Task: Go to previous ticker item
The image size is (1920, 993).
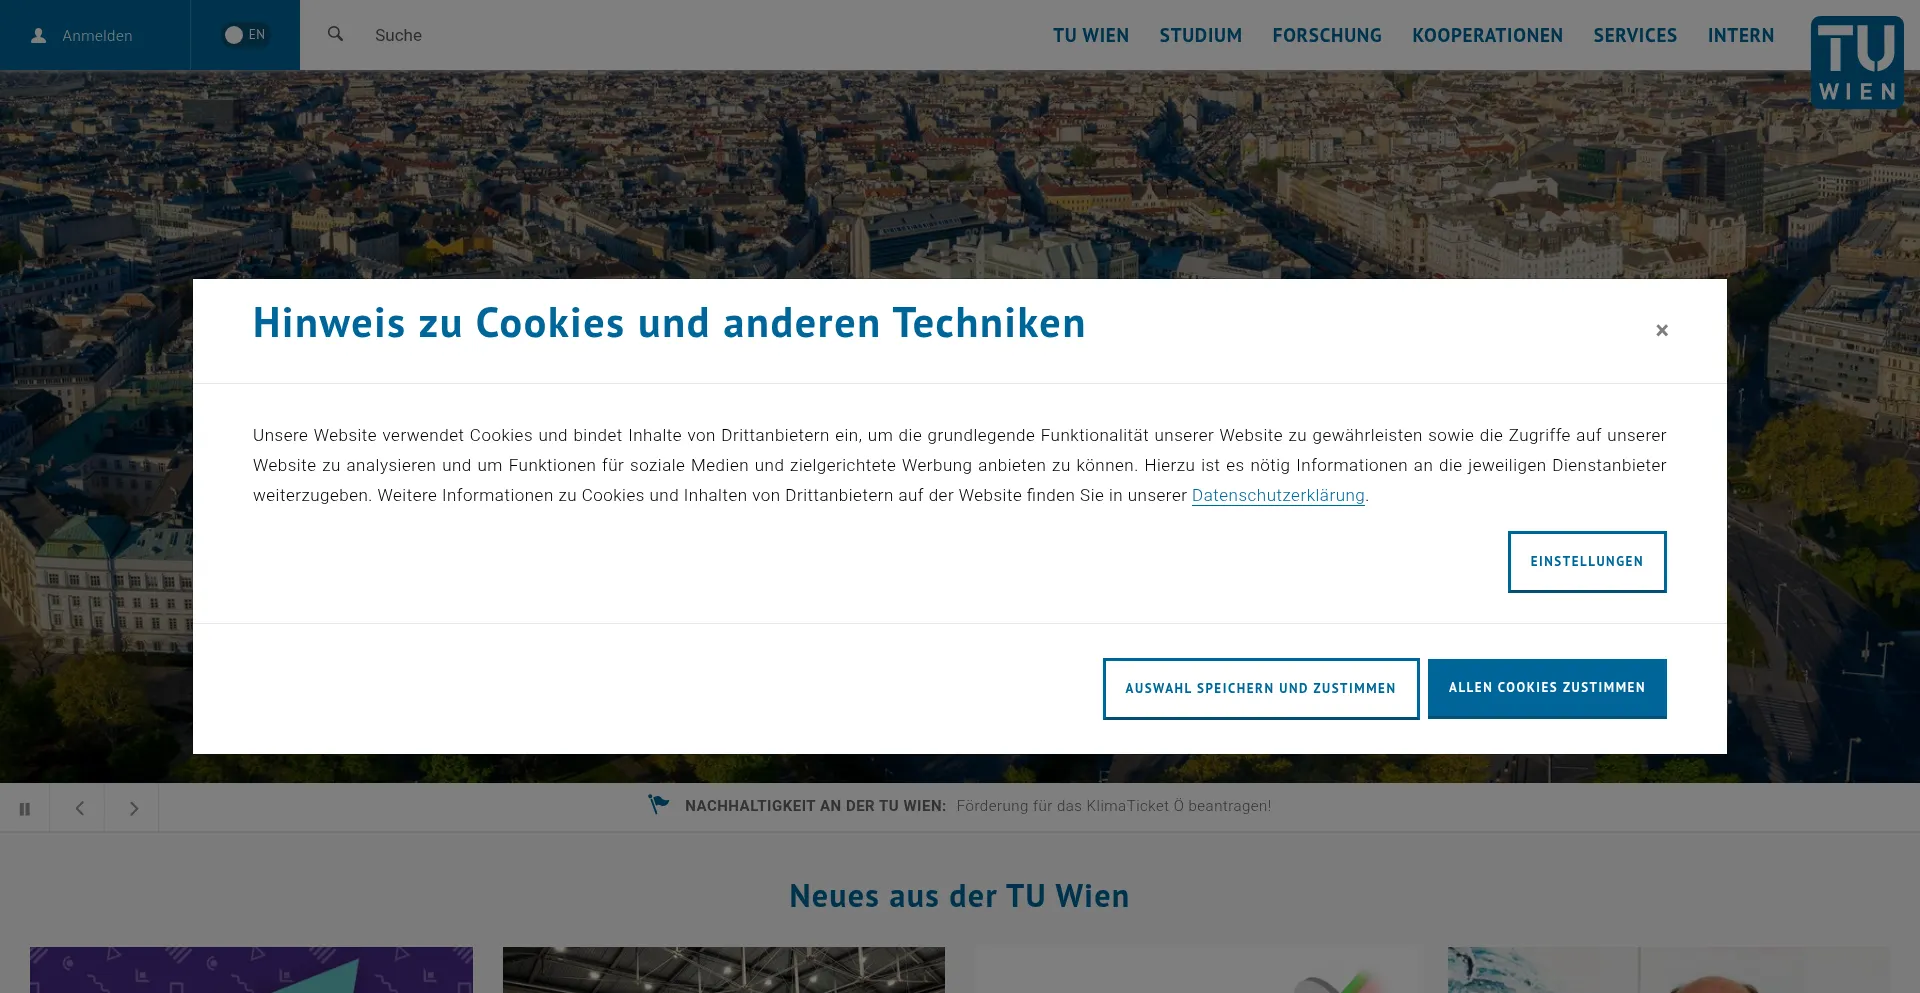Action: coord(79,808)
